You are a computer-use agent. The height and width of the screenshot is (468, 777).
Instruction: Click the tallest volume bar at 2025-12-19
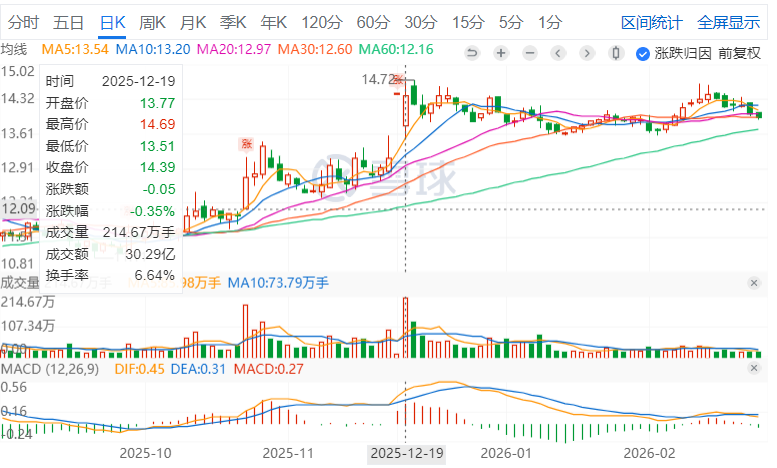point(405,328)
